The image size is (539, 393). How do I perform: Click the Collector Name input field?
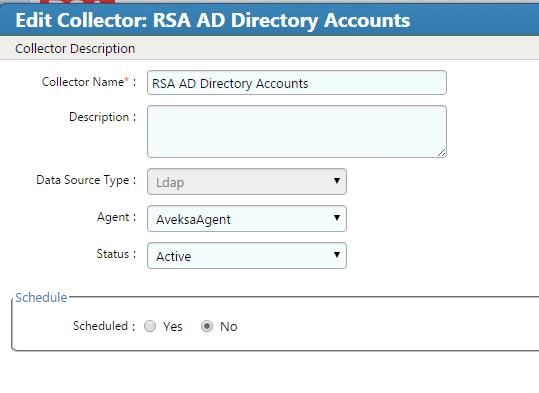coord(297,83)
